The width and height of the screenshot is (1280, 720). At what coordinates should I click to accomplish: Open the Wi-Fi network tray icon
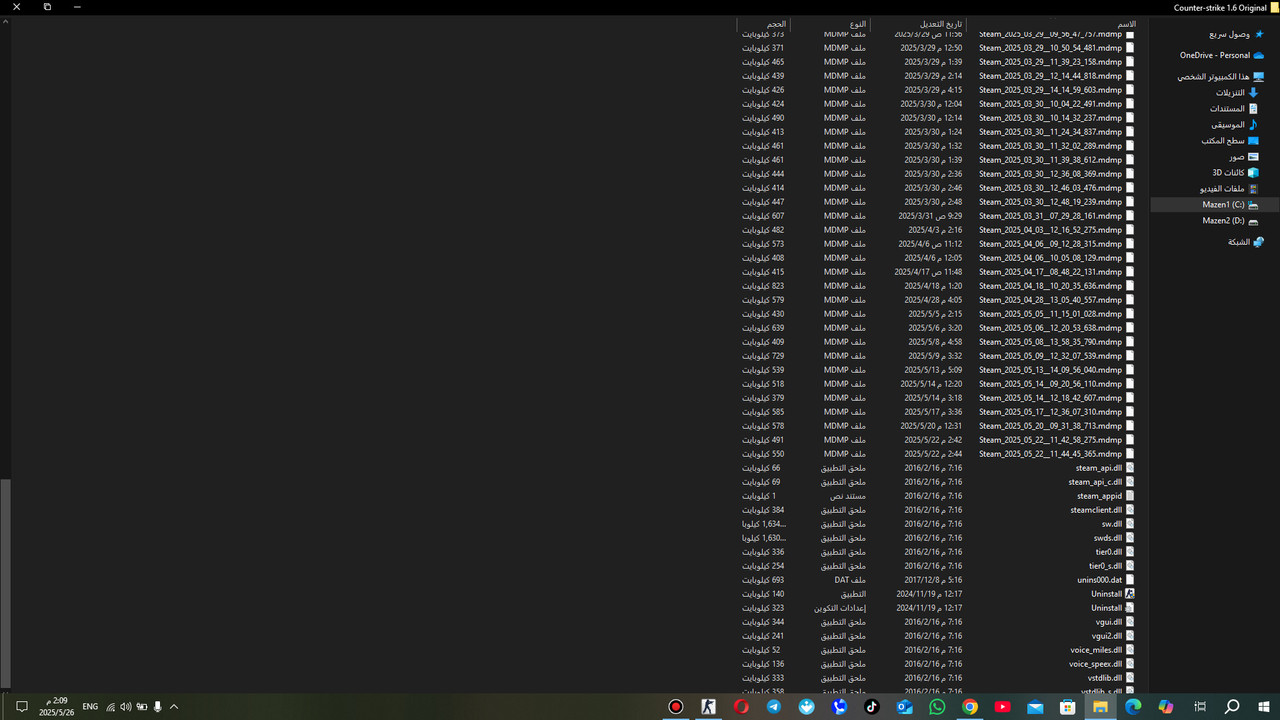pos(111,707)
